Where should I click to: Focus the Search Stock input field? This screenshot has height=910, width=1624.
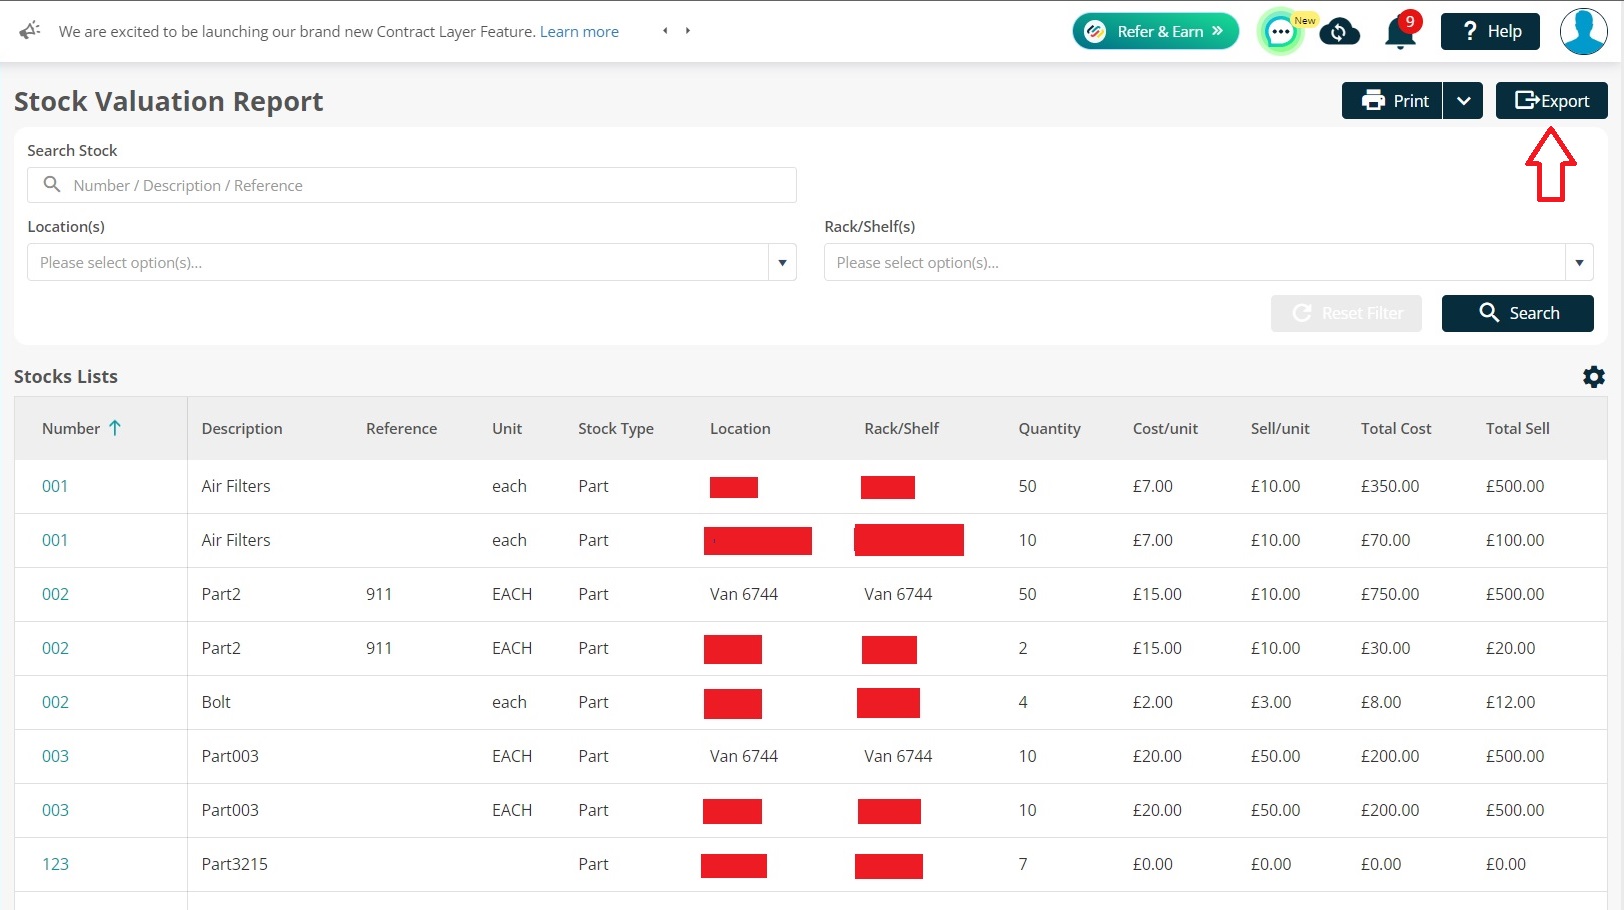click(412, 185)
